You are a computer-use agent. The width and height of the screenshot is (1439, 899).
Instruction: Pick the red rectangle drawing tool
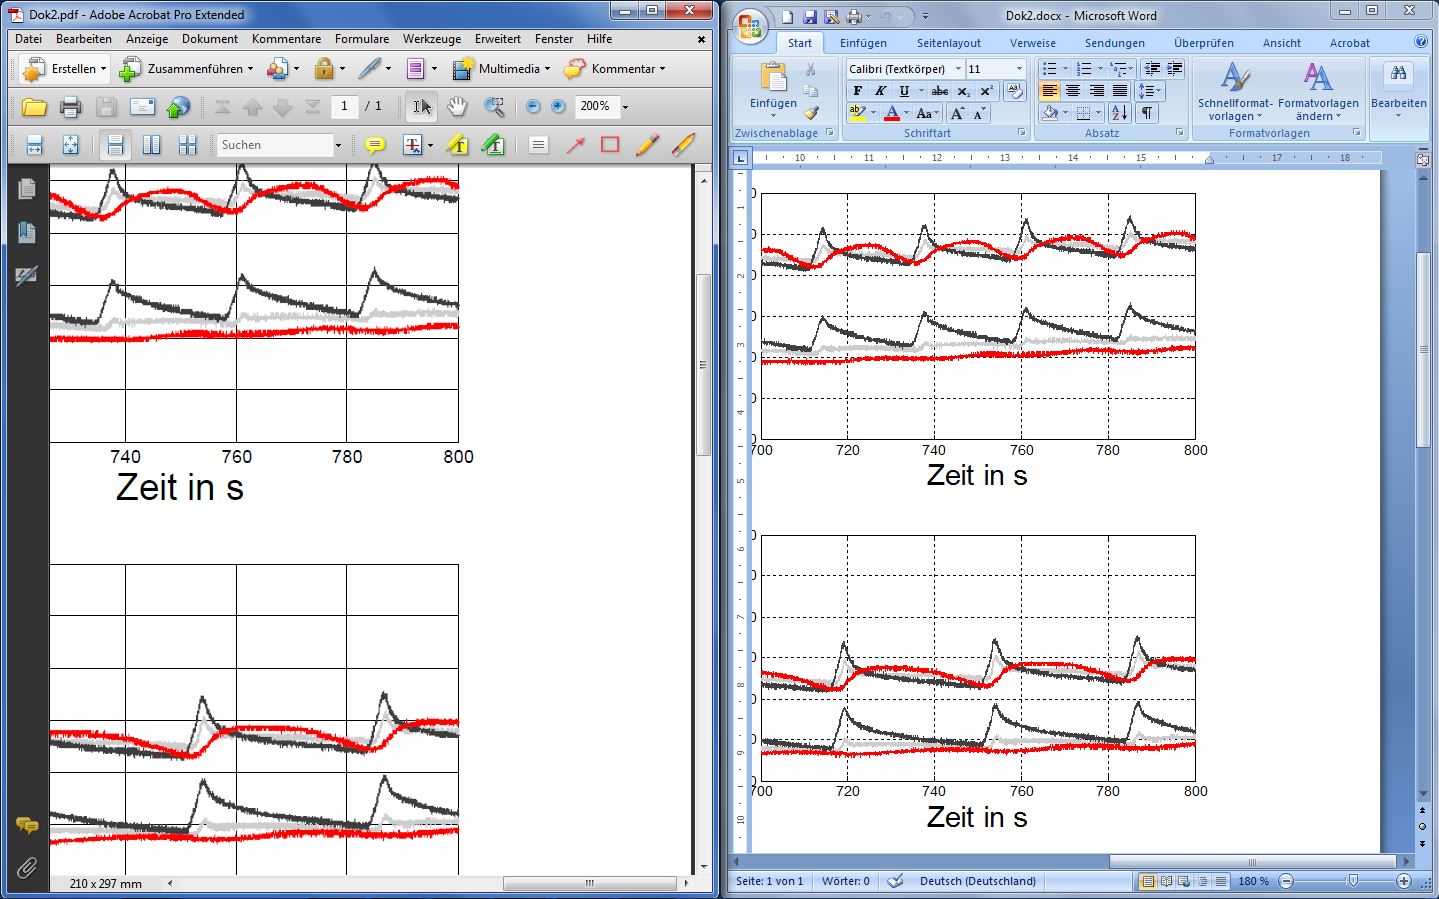(x=610, y=145)
